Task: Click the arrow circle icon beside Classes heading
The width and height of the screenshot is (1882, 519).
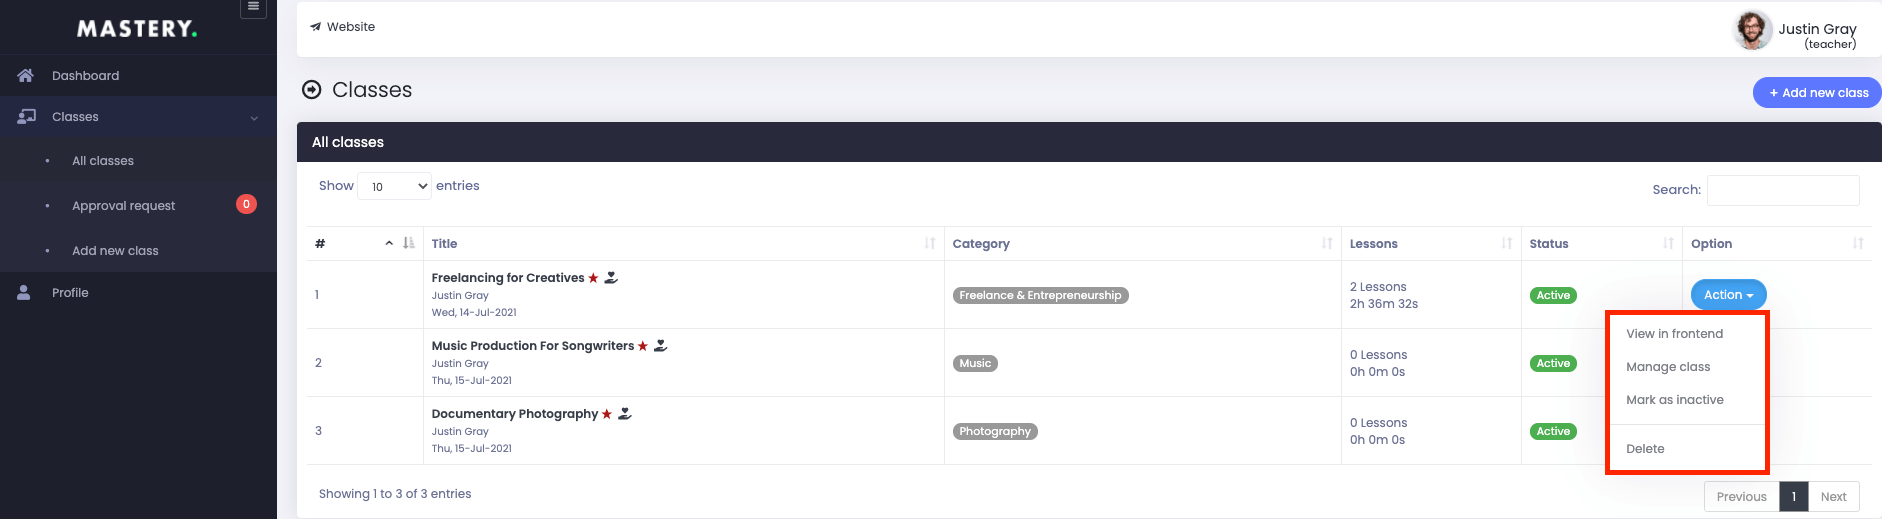Action: point(312,90)
